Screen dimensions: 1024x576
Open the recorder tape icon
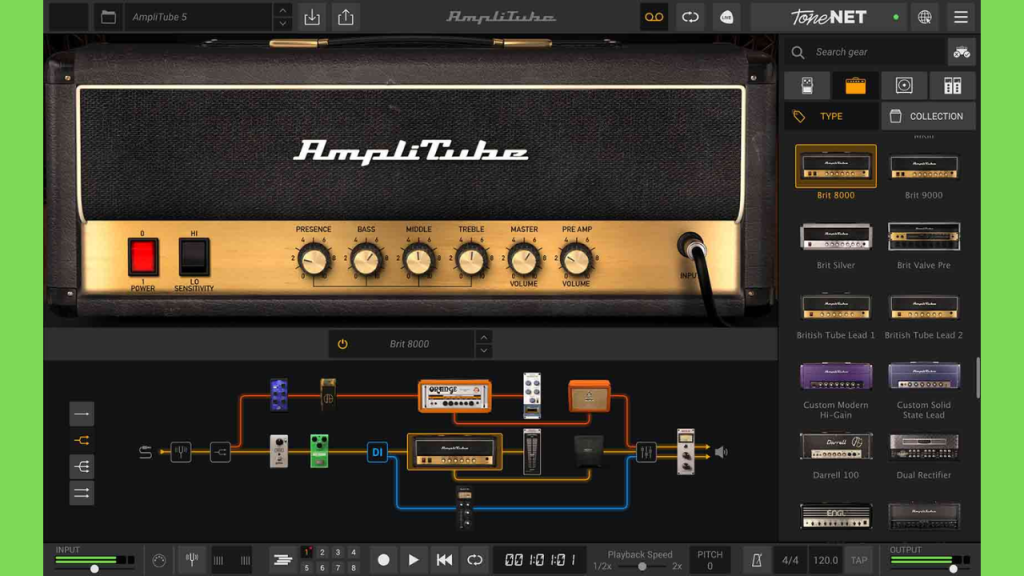[654, 17]
